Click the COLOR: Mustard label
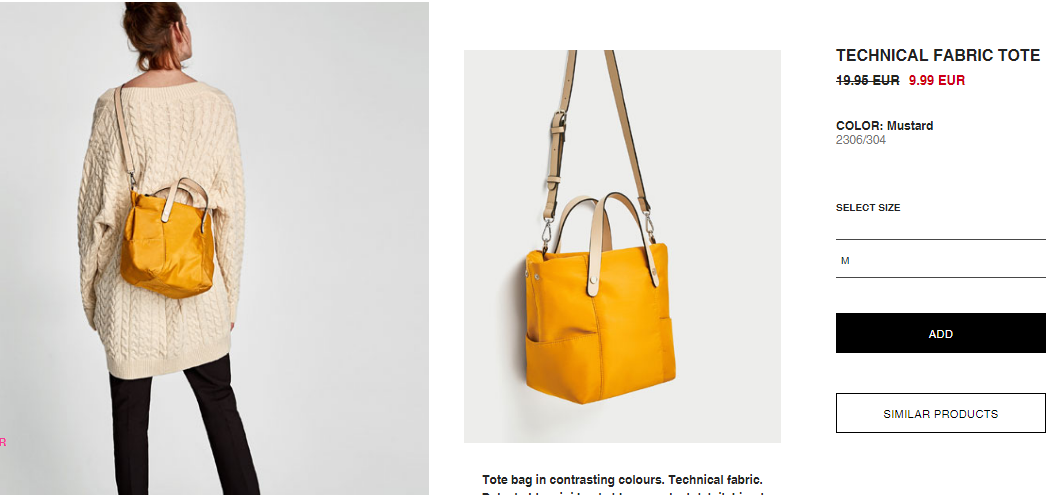This screenshot has height=495, width=1046. [885, 125]
